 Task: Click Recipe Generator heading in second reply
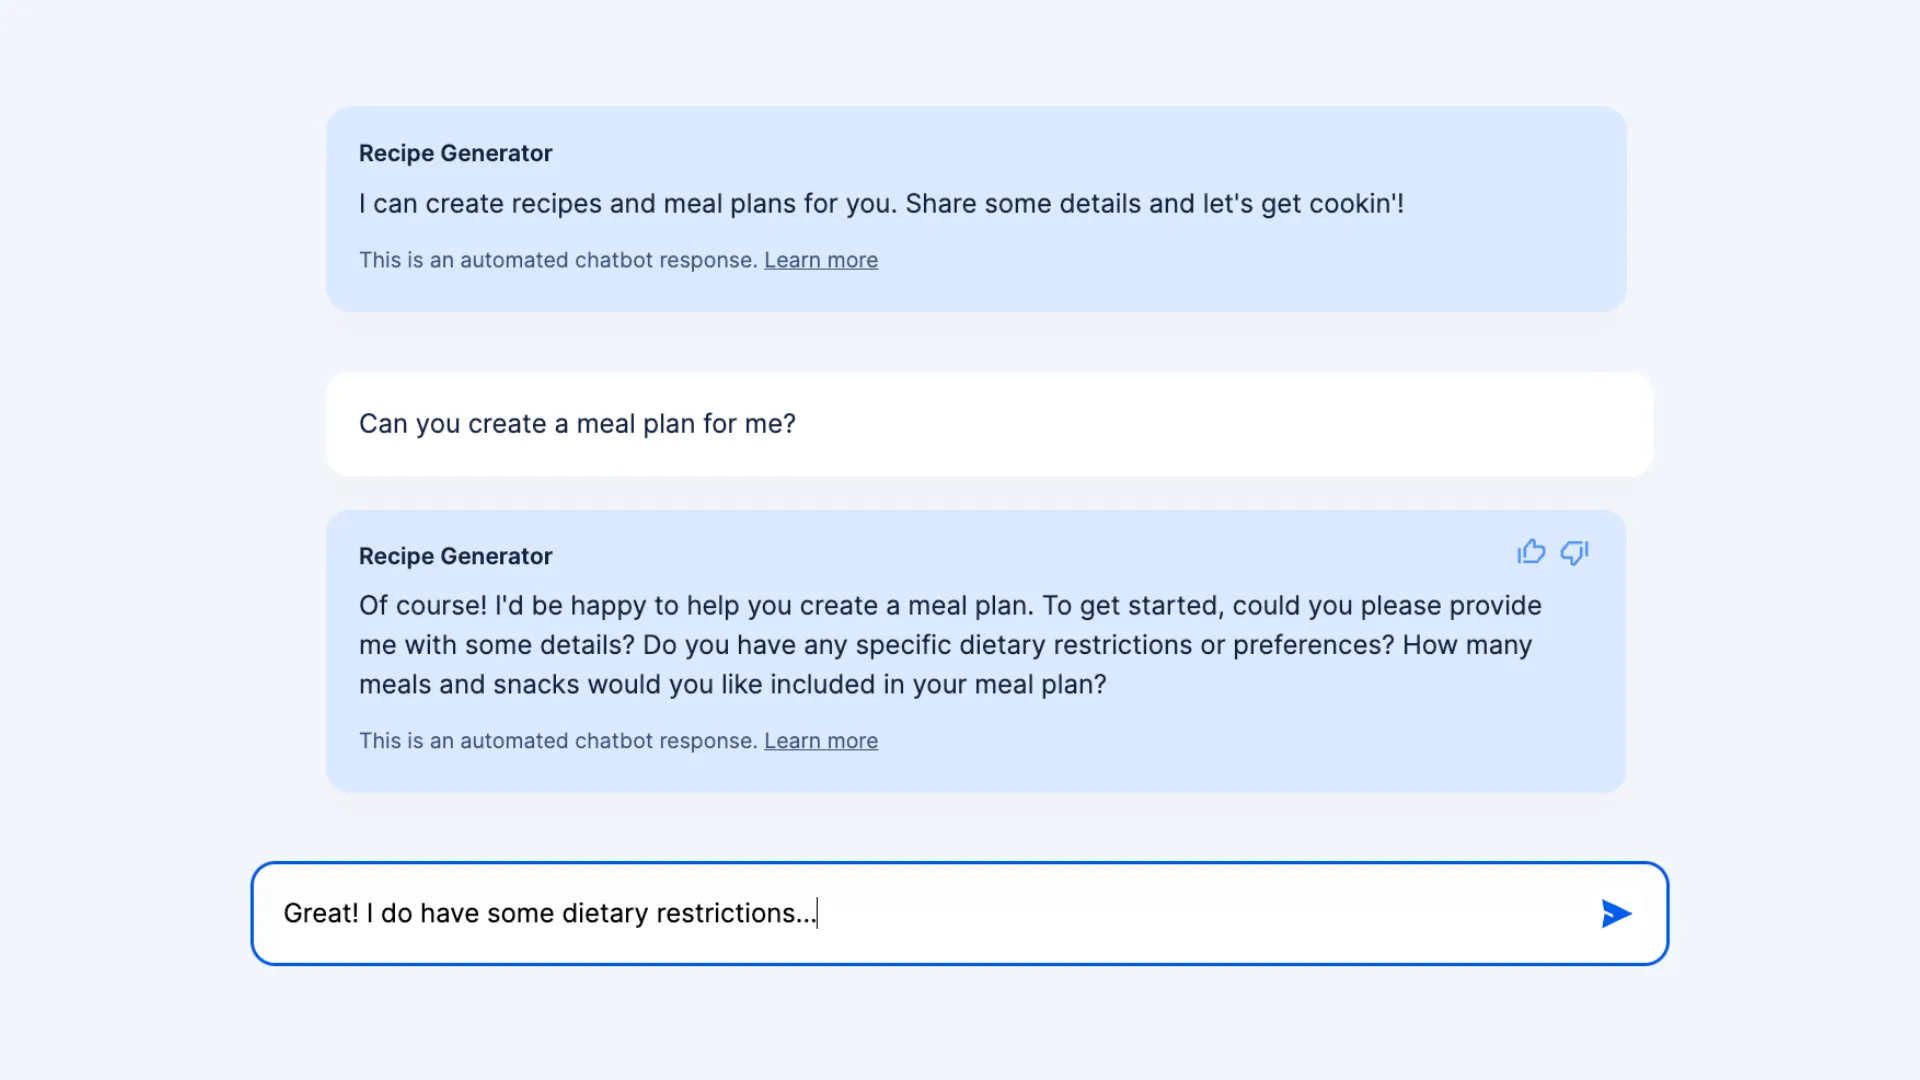click(x=455, y=556)
